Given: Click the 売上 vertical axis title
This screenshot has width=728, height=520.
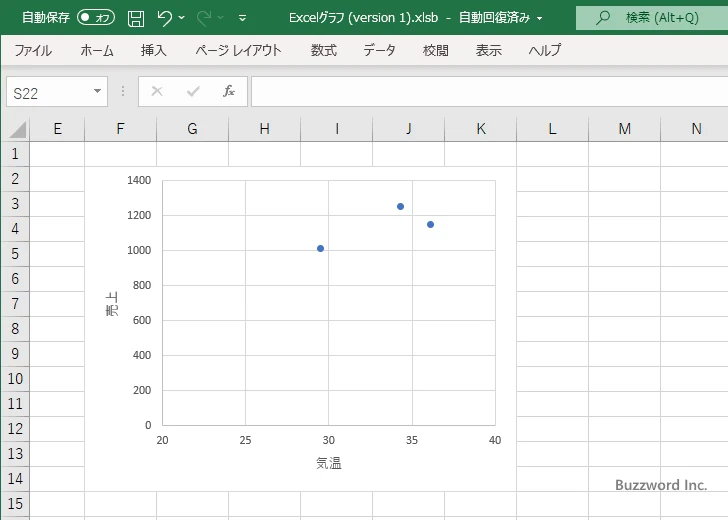Looking at the screenshot, I should 112,304.
